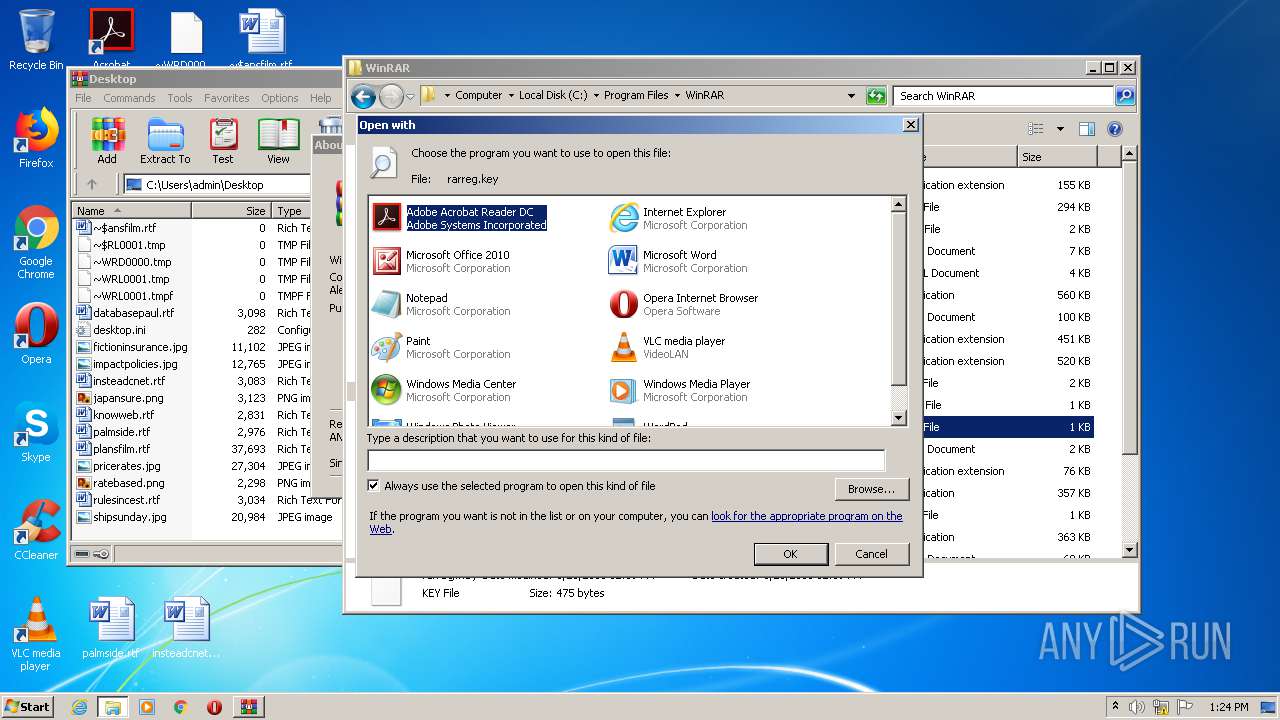
Task: Click the Explorer refresh button
Action: pyautogui.click(x=876, y=96)
